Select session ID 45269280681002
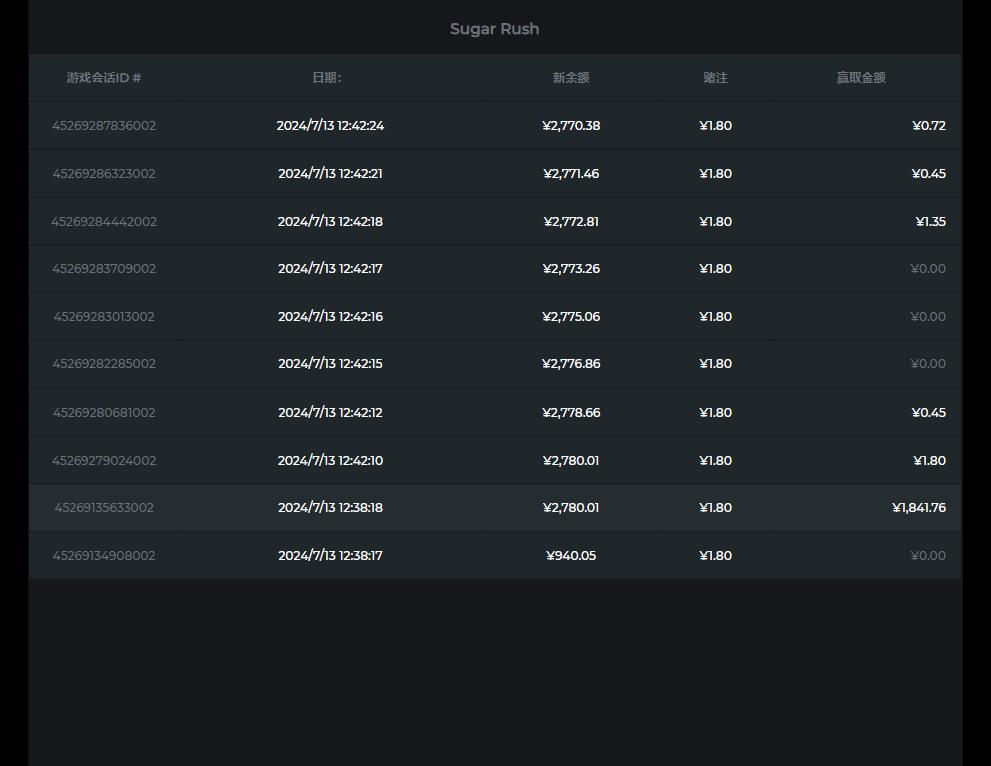 (104, 413)
